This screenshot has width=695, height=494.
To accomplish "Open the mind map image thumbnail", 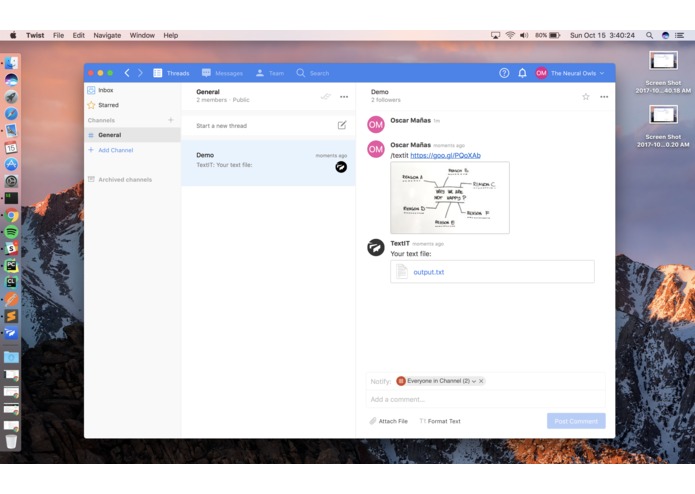I will (x=450, y=198).
